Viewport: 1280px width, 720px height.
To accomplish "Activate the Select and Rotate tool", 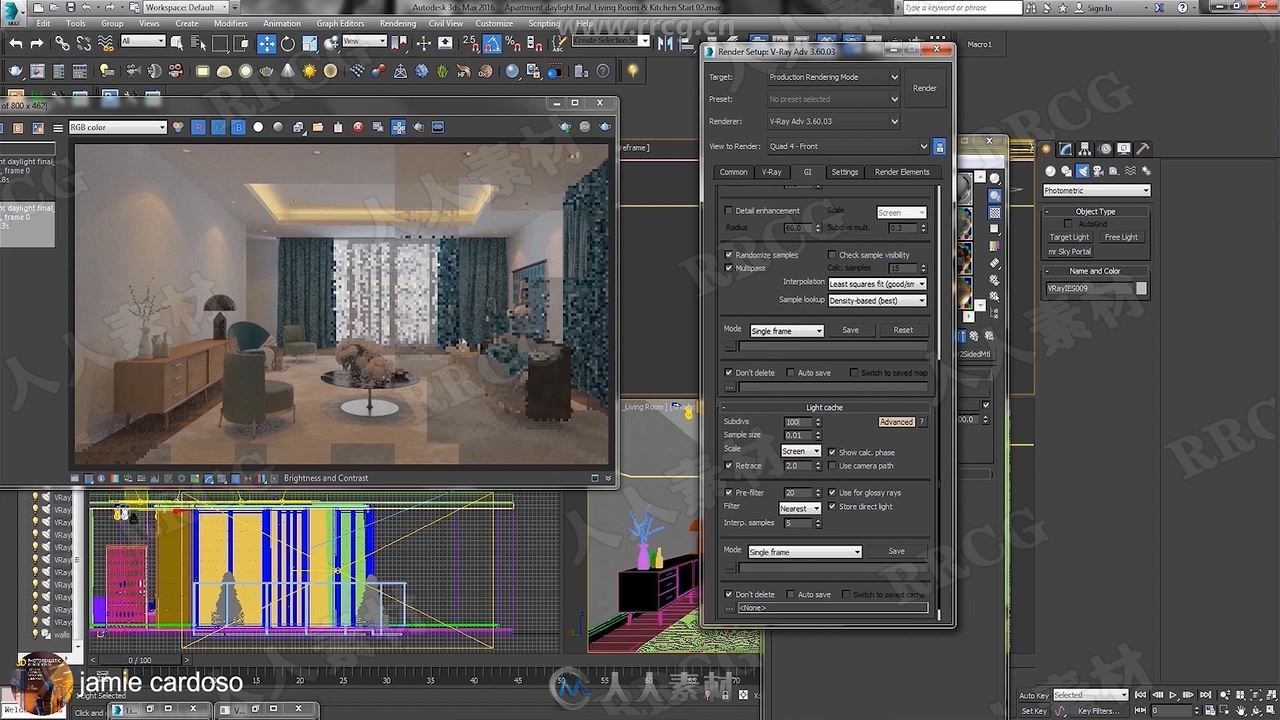I will click(288, 44).
